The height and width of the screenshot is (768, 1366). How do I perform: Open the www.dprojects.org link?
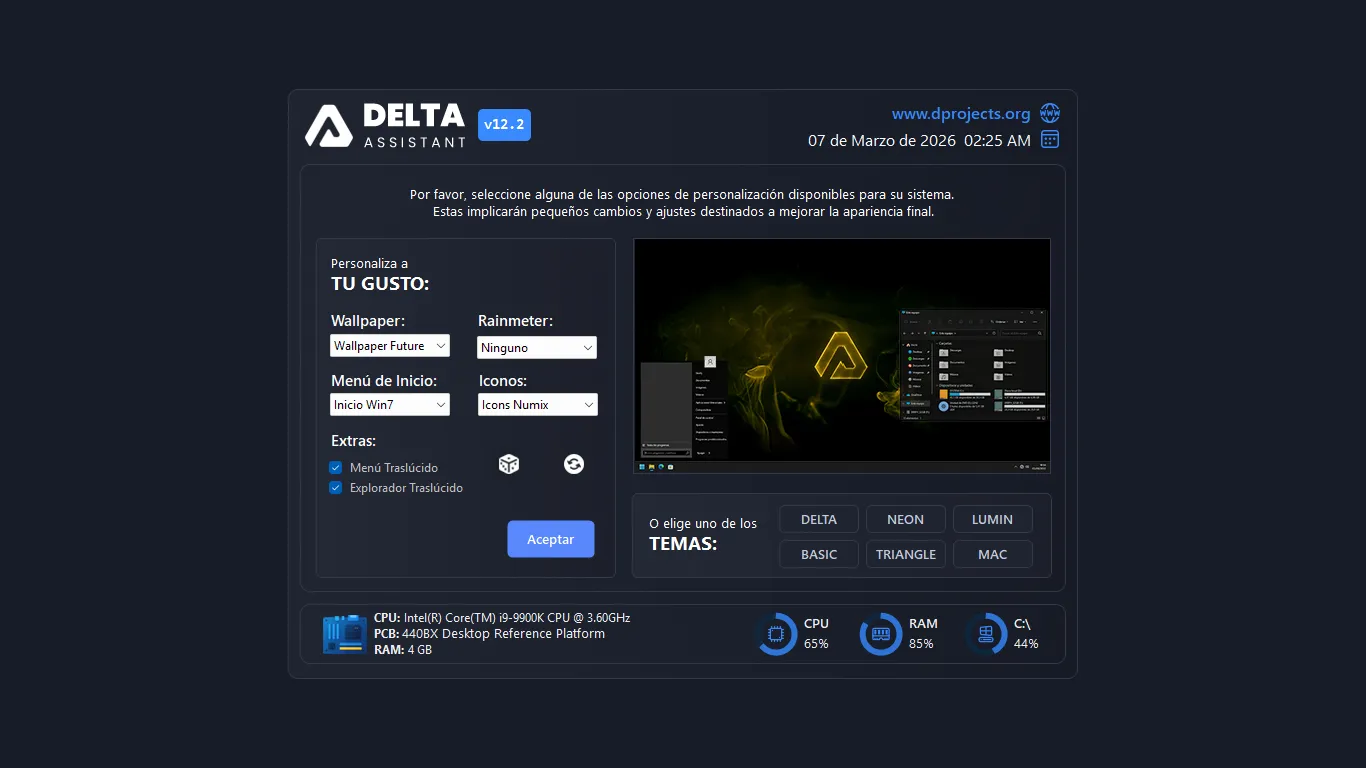click(x=961, y=114)
